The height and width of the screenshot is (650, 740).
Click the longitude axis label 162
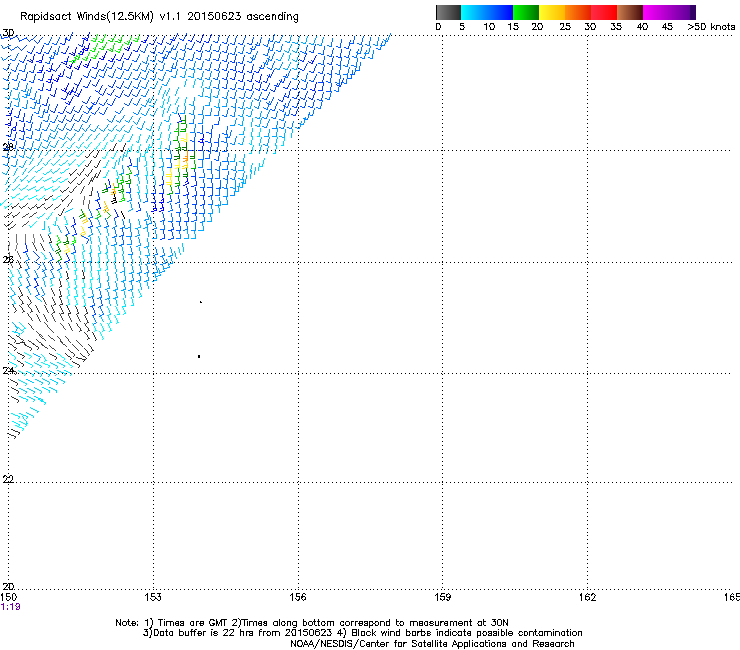[587, 597]
